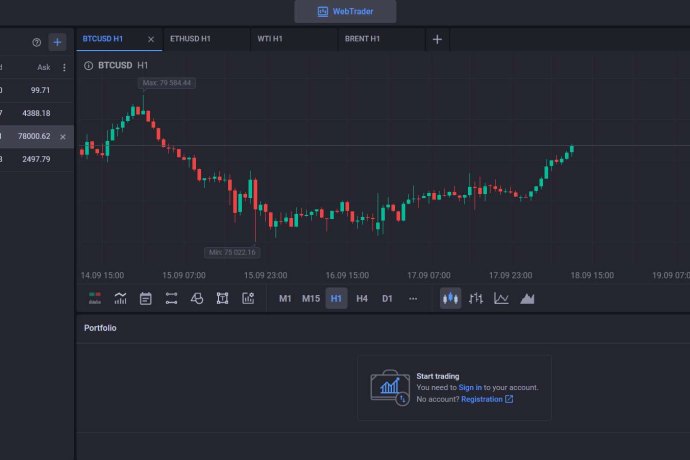
Task: Click the BTCUSD info icon
Action: 88,66
